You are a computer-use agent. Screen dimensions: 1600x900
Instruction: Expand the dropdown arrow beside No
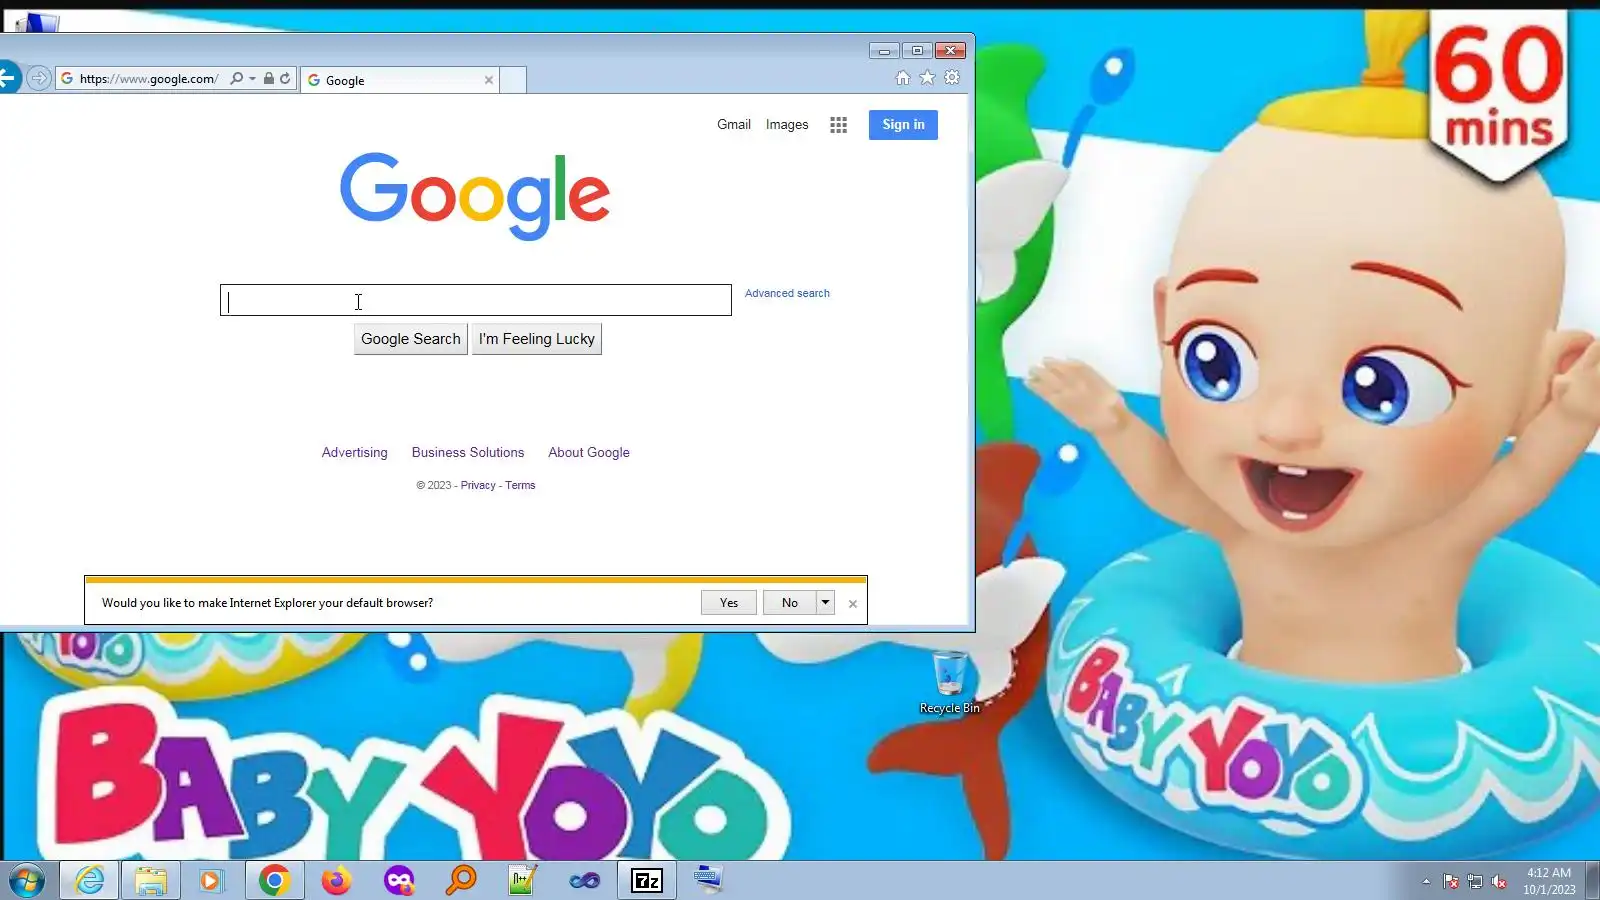tap(826, 602)
